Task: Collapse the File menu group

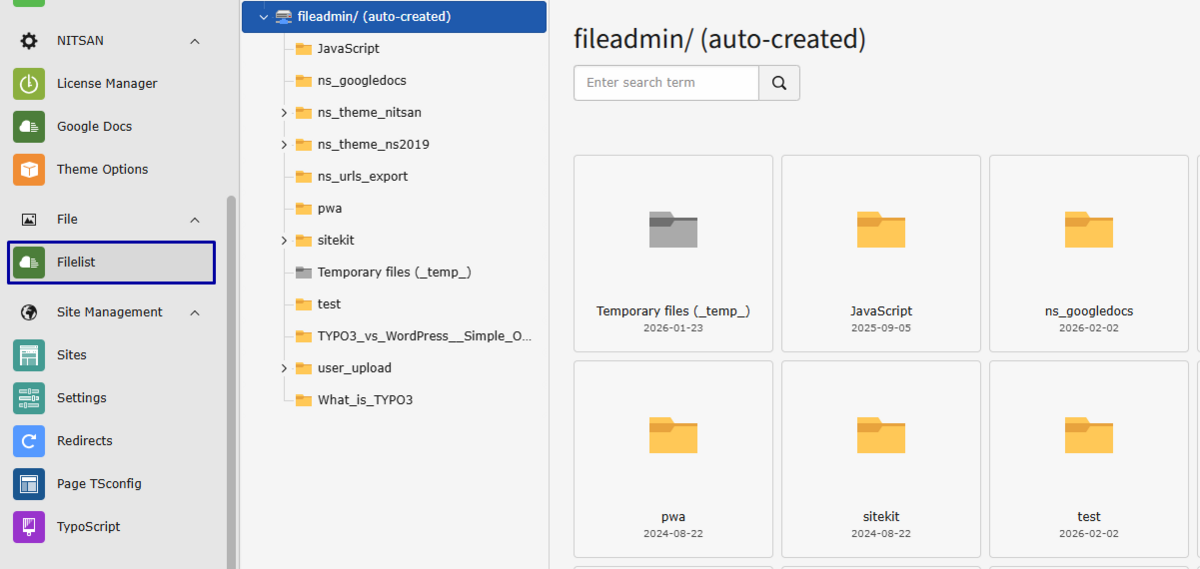Action: [195, 220]
